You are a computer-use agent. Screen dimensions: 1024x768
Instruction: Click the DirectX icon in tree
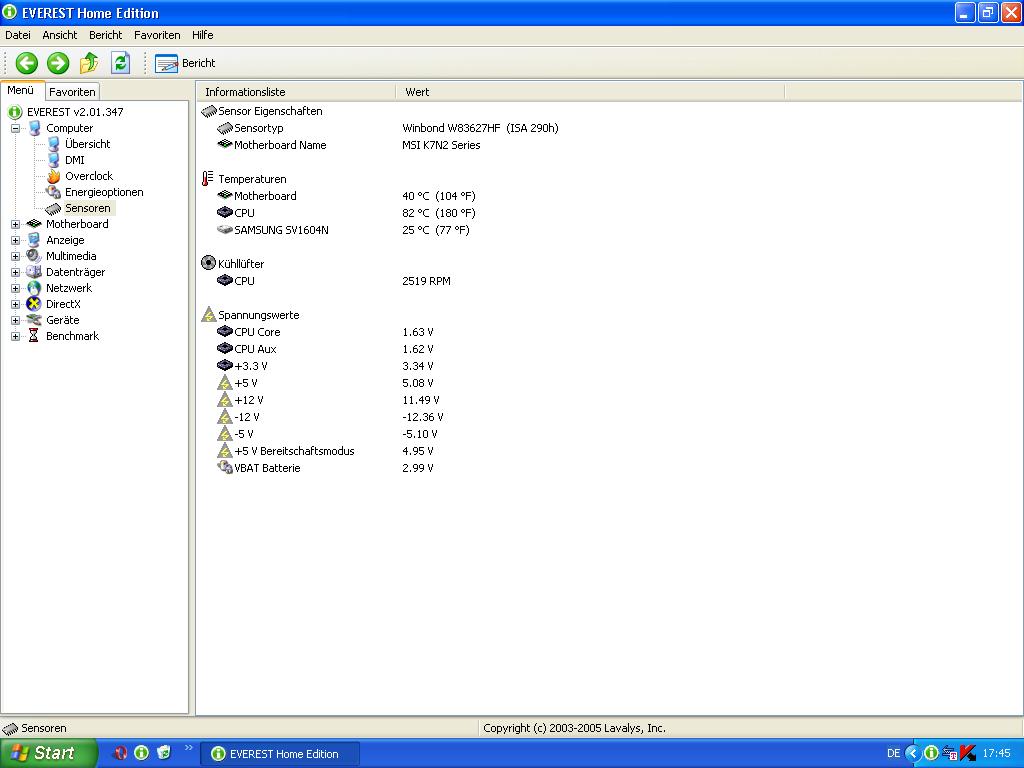click(x=34, y=304)
